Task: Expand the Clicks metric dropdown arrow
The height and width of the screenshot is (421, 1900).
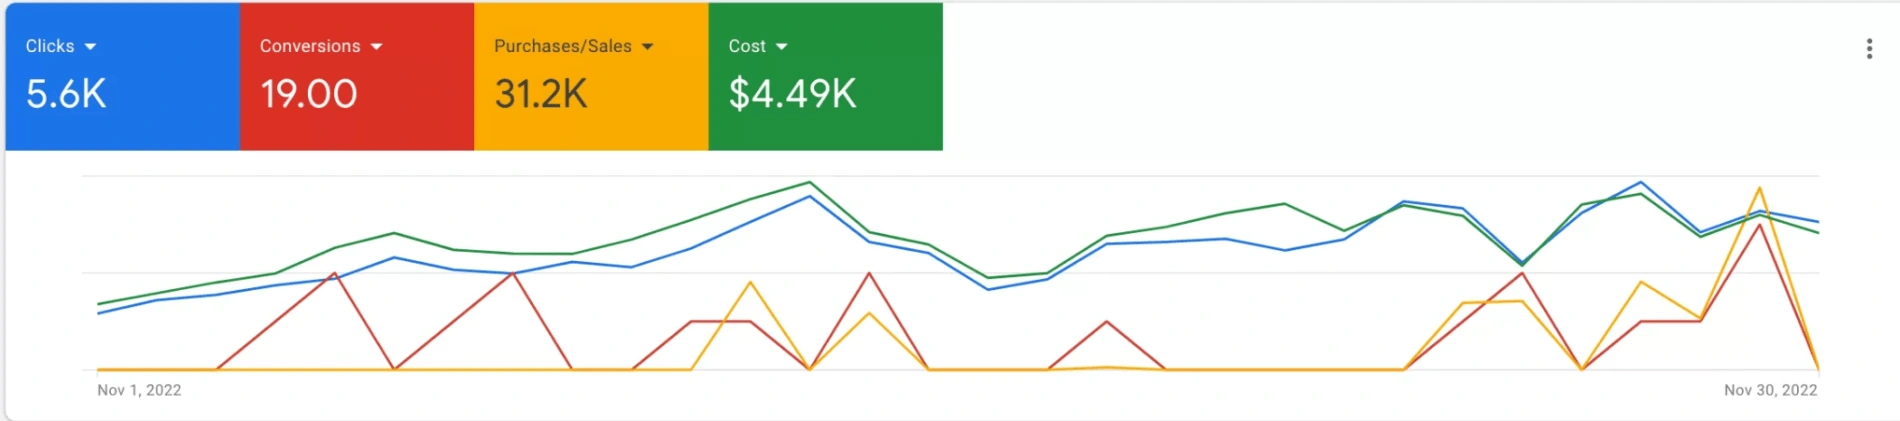Action: pyautogui.click(x=90, y=47)
